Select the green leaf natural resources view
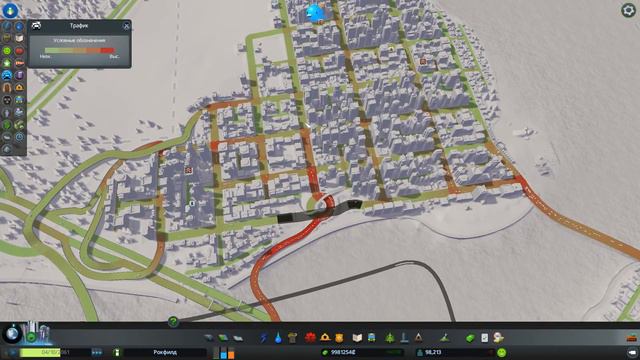The width and height of the screenshot is (640, 360). coord(7,124)
